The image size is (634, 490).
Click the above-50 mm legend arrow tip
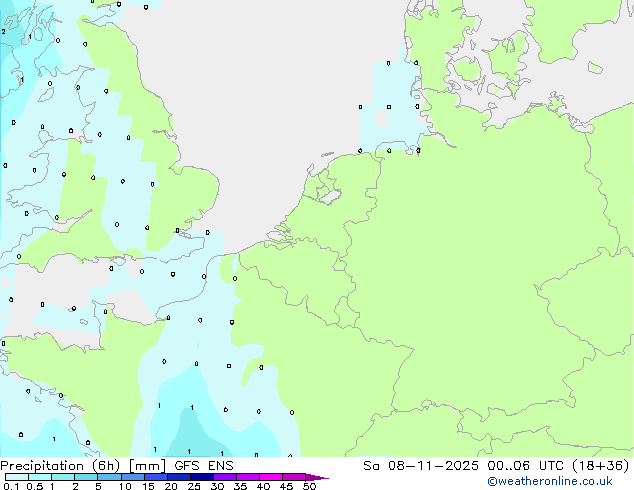pyautogui.click(x=317, y=477)
